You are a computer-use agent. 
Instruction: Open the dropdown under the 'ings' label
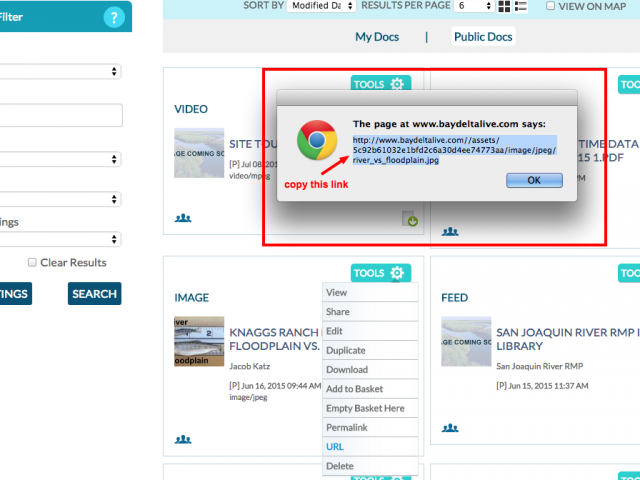60,239
